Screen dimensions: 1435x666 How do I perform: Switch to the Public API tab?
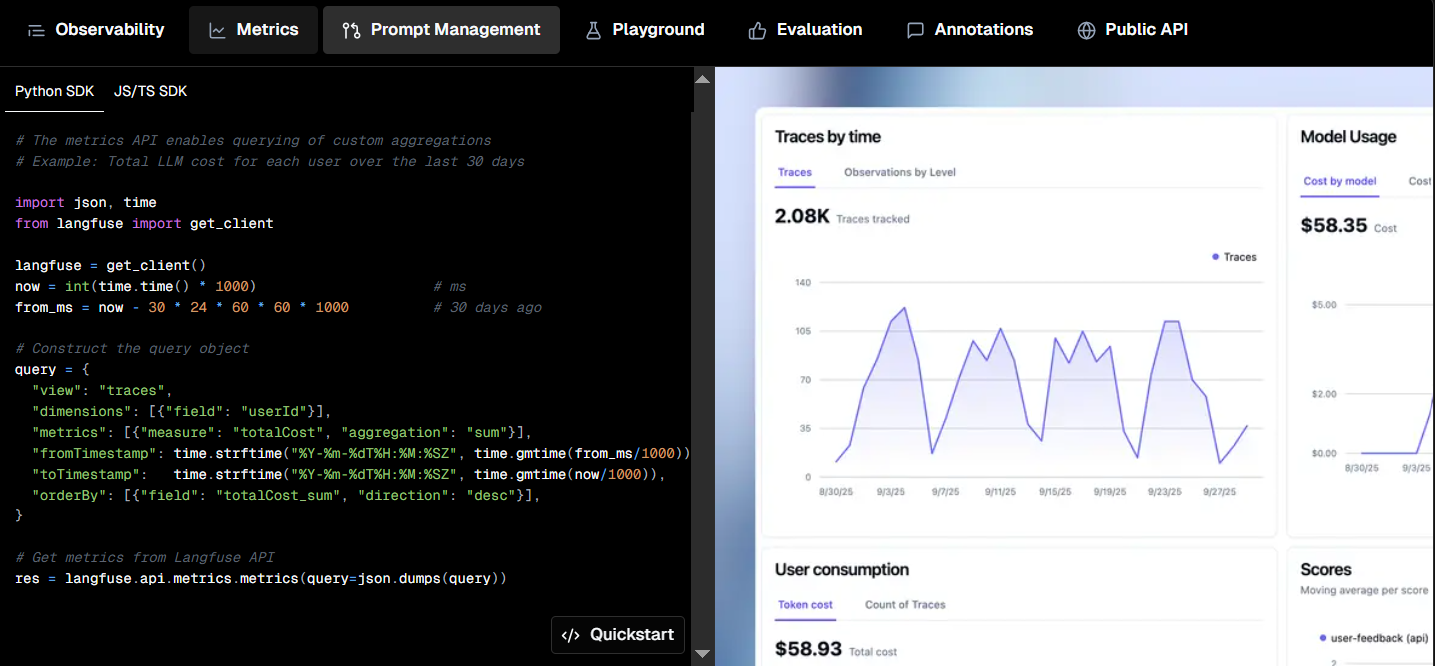1133,30
